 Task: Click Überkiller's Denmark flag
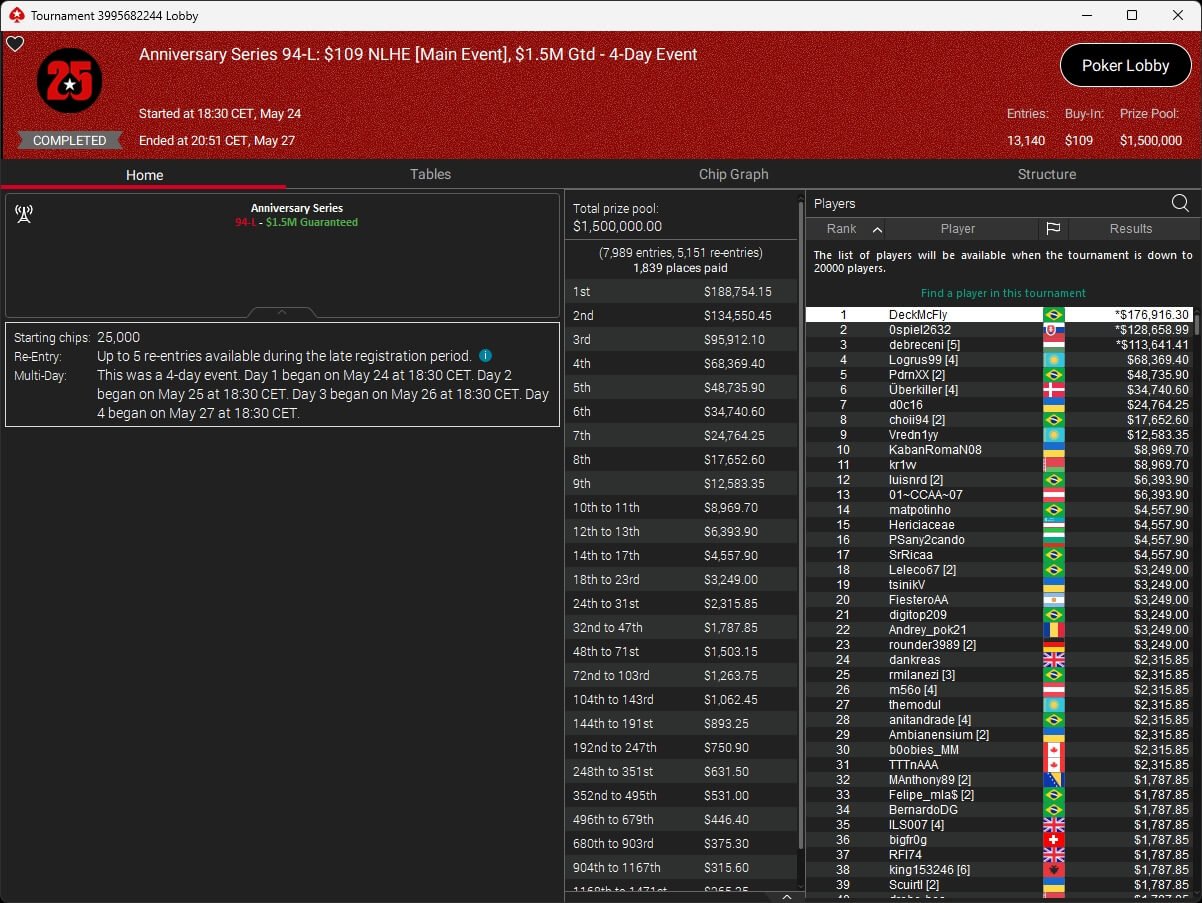click(x=1053, y=390)
